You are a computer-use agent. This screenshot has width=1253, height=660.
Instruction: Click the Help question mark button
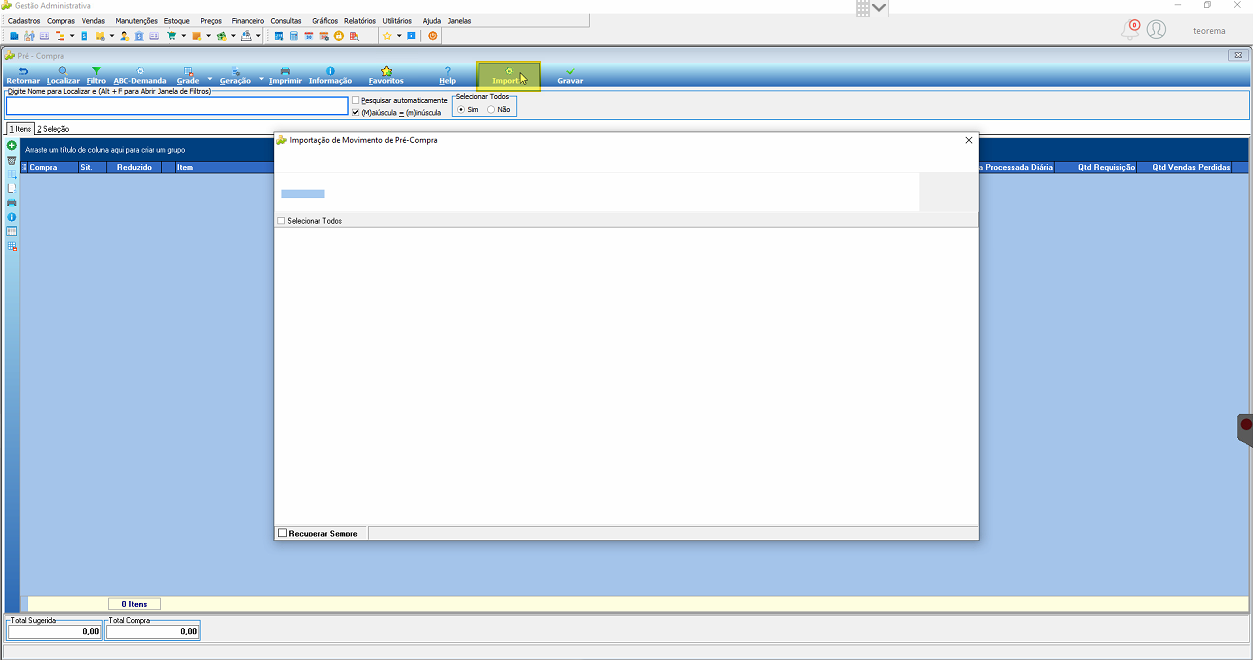tap(447, 76)
